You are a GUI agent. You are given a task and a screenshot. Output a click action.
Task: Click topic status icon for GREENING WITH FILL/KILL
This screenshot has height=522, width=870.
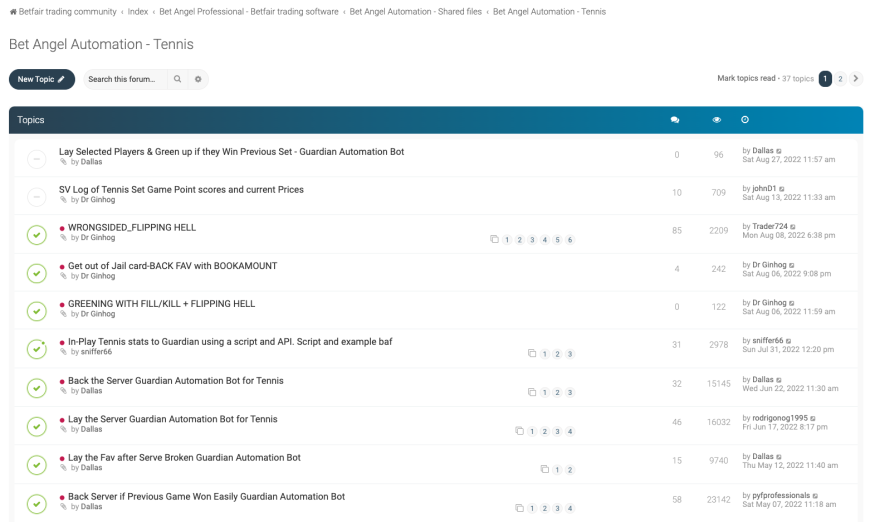pos(37,311)
